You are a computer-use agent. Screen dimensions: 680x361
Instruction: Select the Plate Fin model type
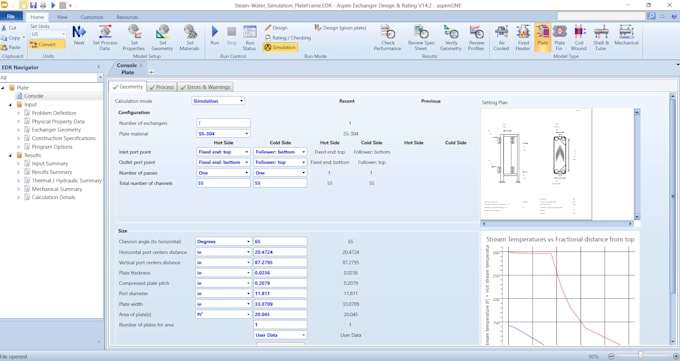tap(559, 37)
